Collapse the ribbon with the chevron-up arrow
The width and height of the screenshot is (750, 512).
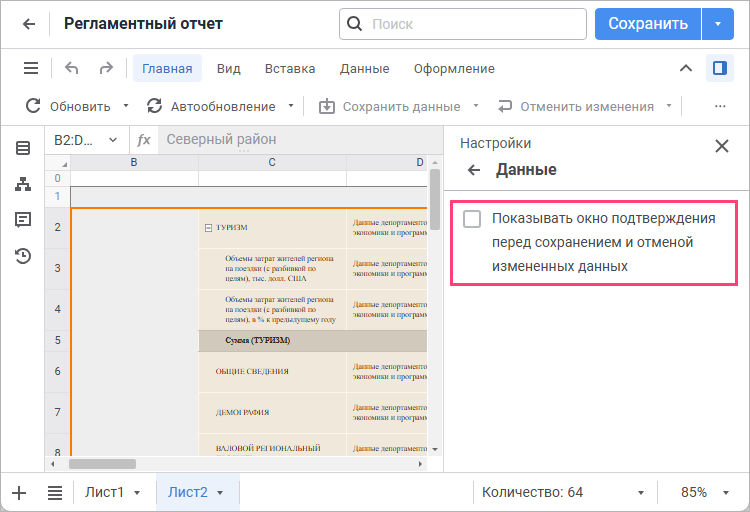coord(685,69)
